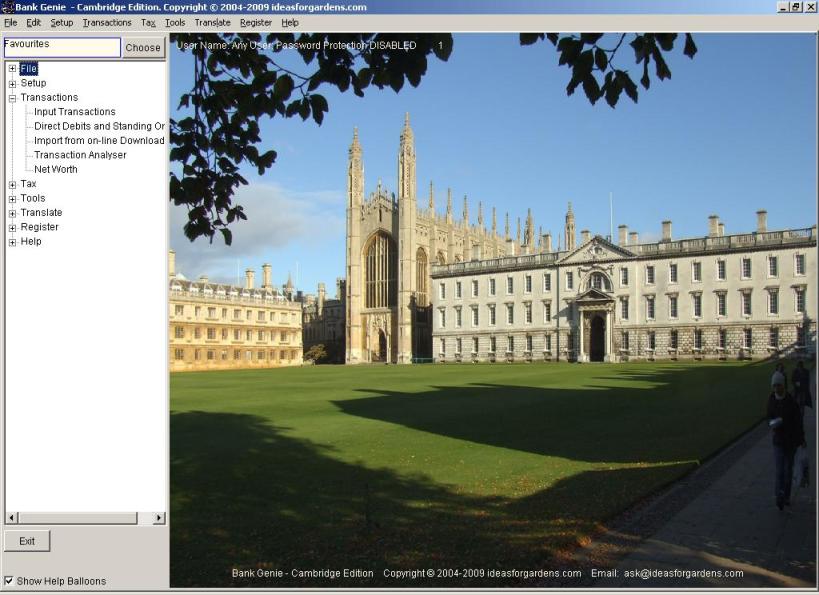
Task: Expand the File tree node
Action: (13, 68)
